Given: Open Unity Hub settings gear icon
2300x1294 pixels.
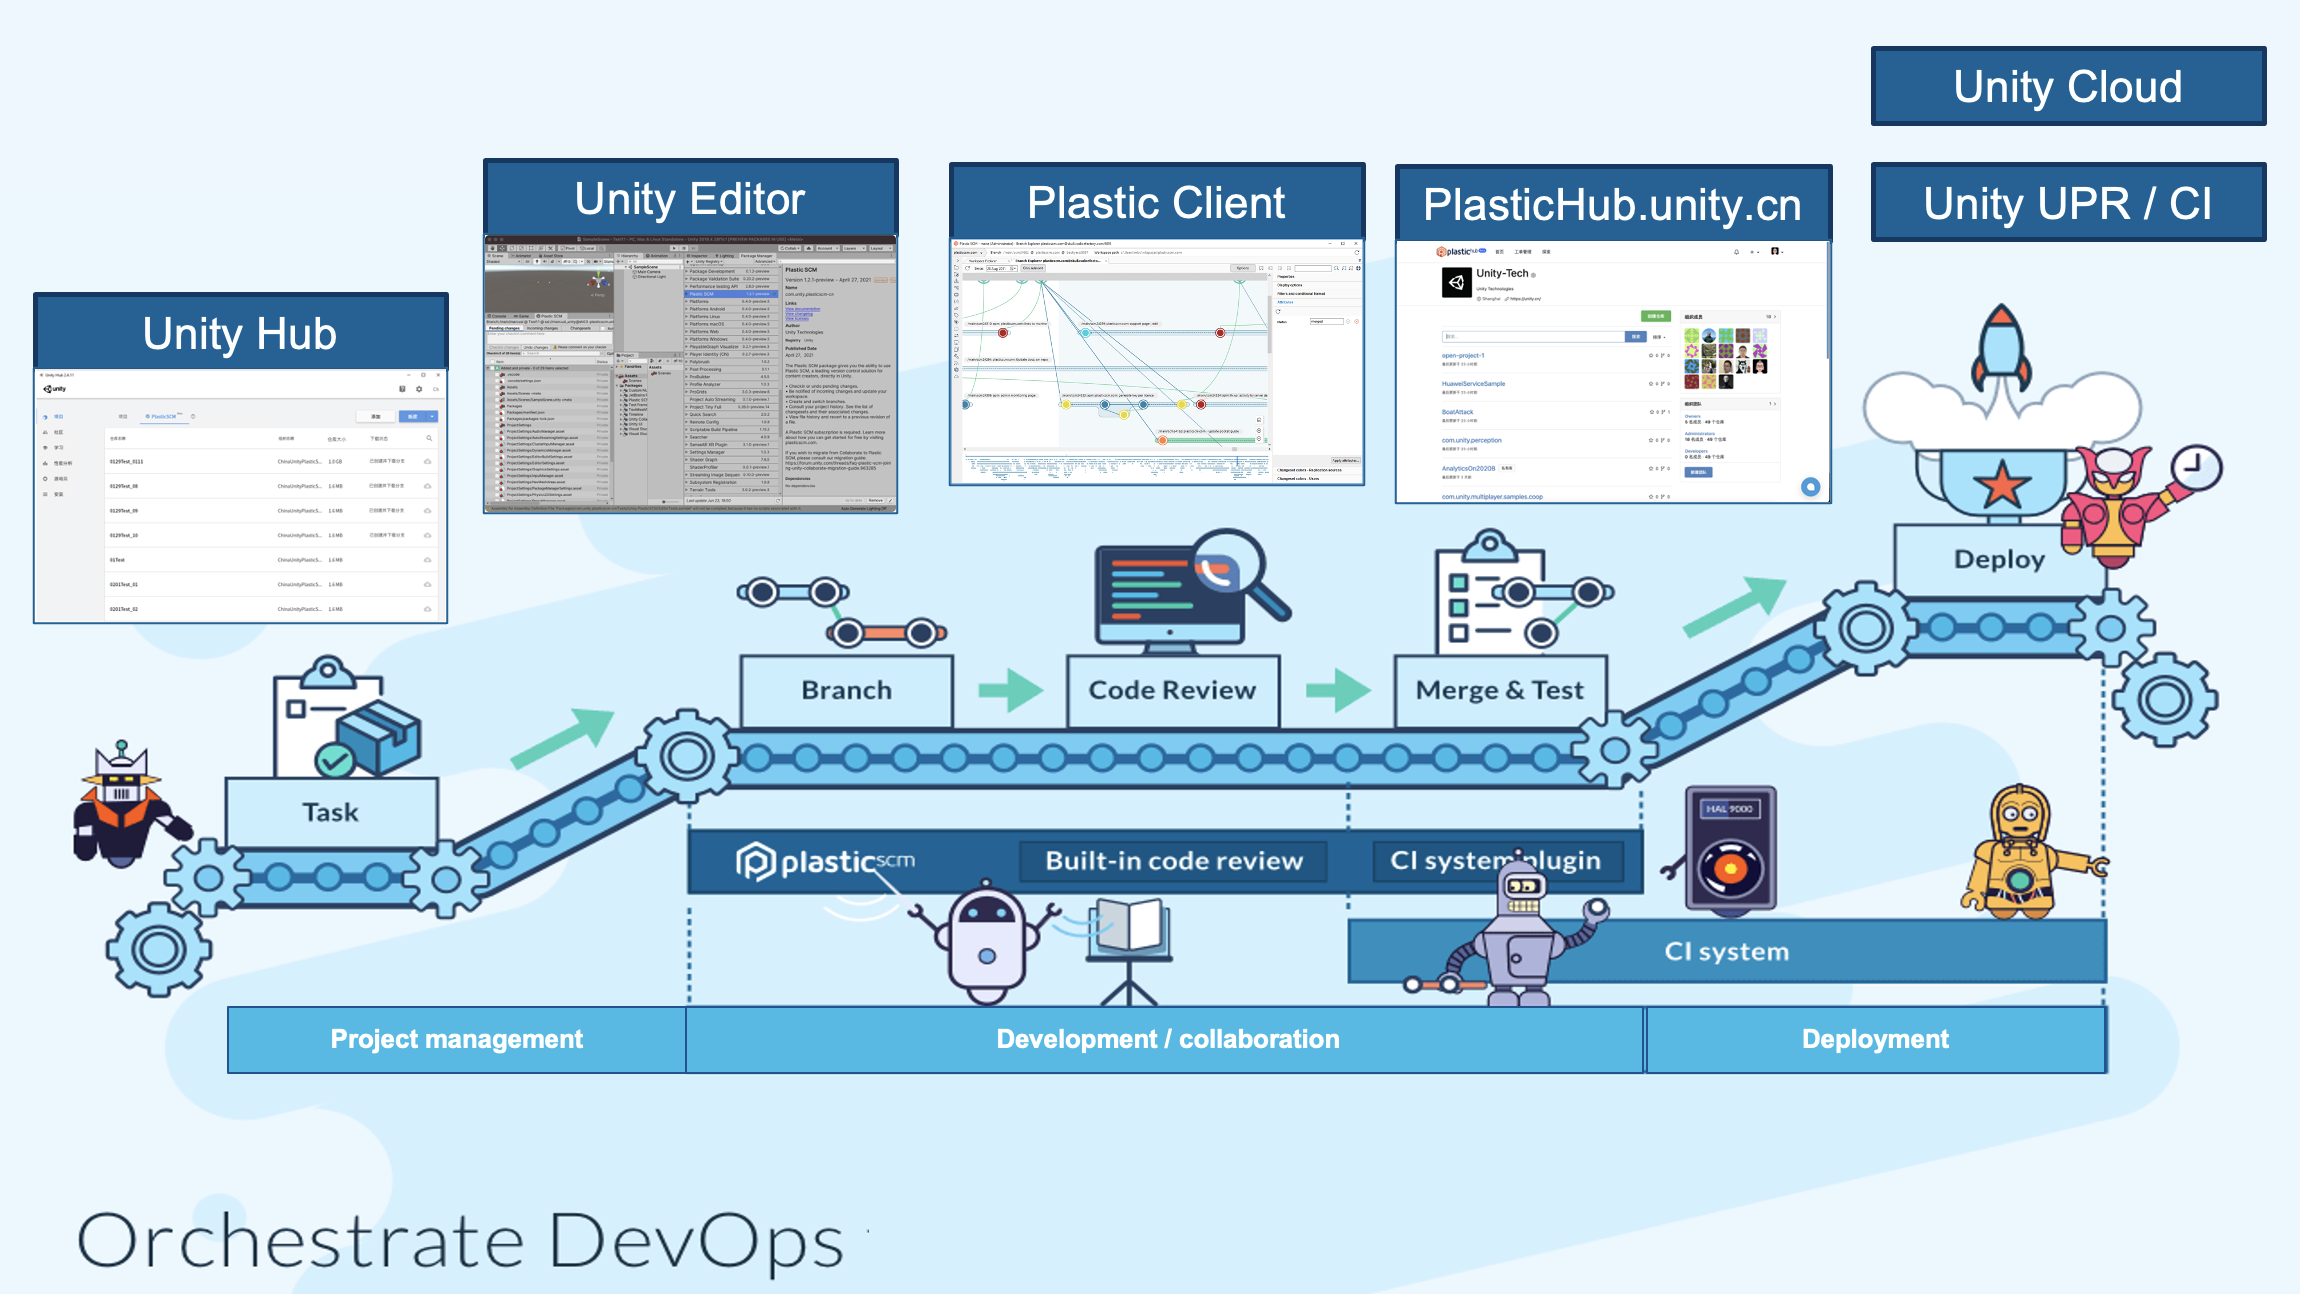Looking at the screenshot, I should click(x=419, y=389).
